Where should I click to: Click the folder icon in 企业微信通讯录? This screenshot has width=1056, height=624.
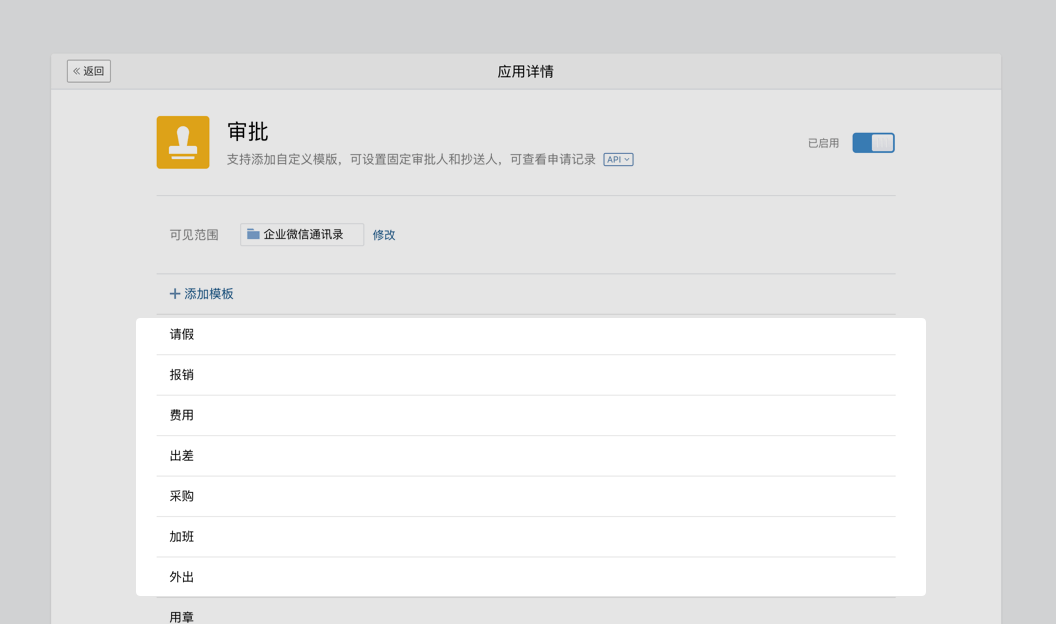pyautogui.click(x=253, y=234)
